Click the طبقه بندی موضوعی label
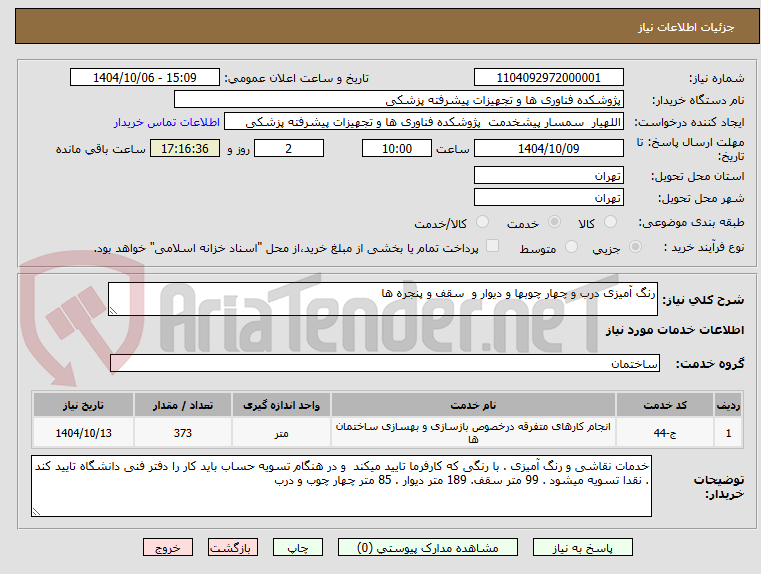 coord(692,223)
